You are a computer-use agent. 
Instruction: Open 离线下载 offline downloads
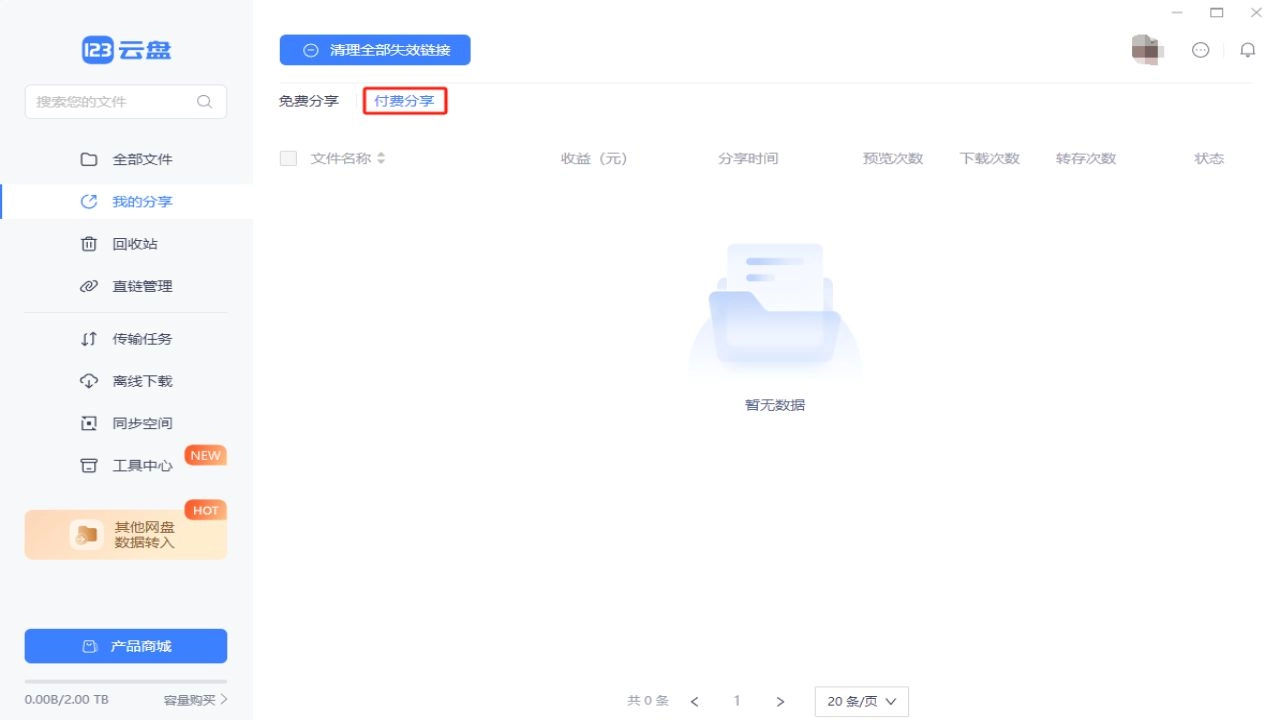(141, 381)
